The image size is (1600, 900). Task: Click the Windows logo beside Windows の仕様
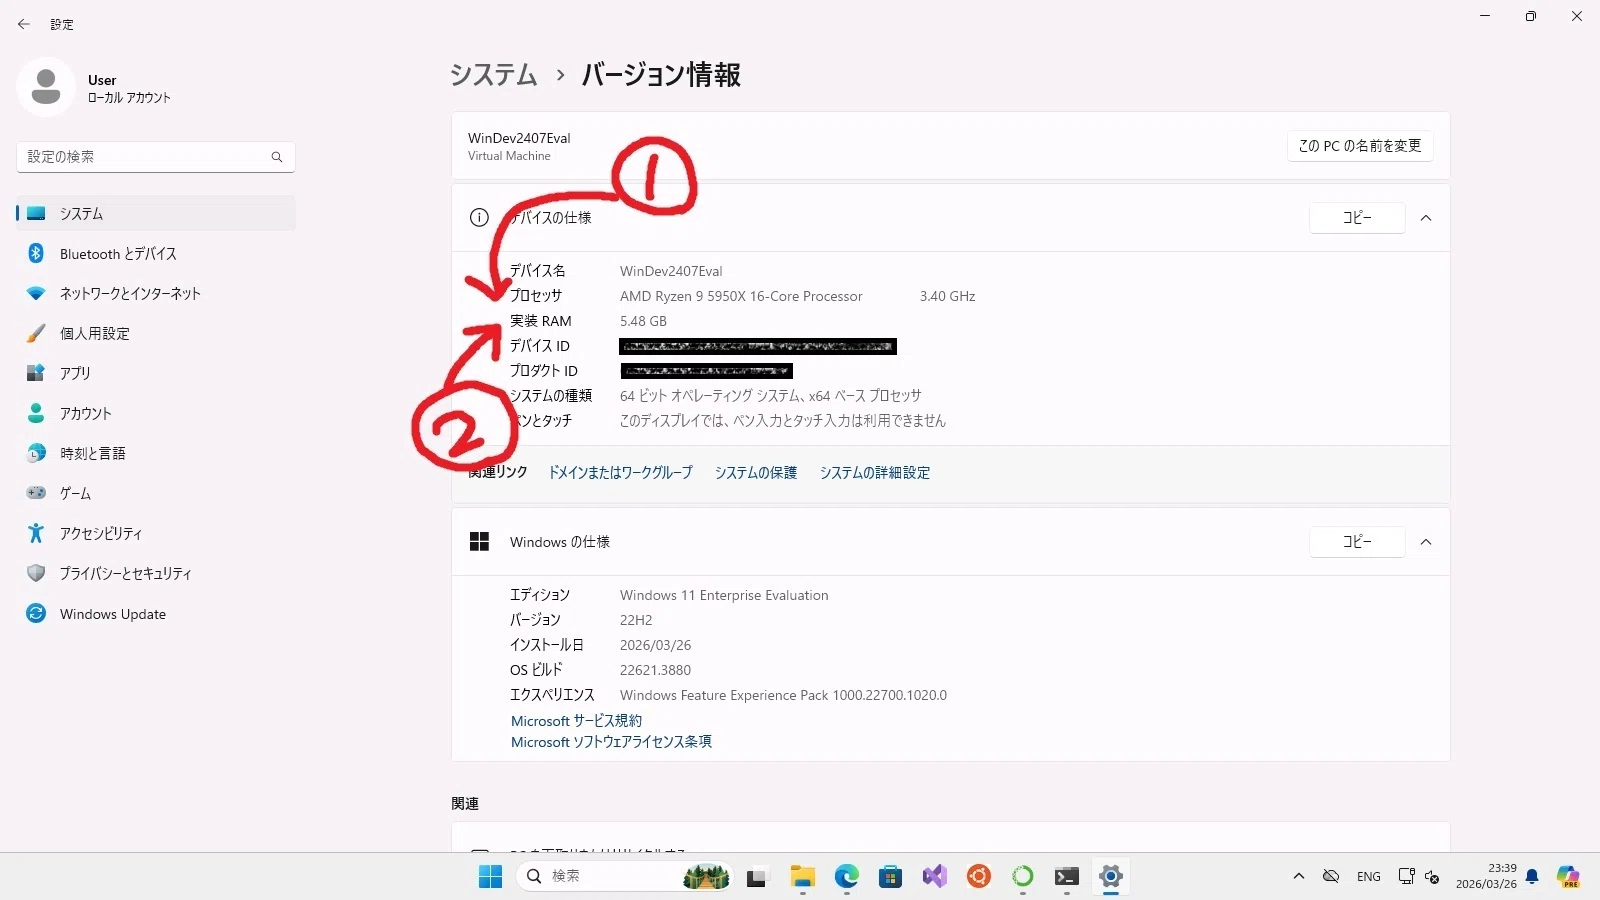point(479,541)
